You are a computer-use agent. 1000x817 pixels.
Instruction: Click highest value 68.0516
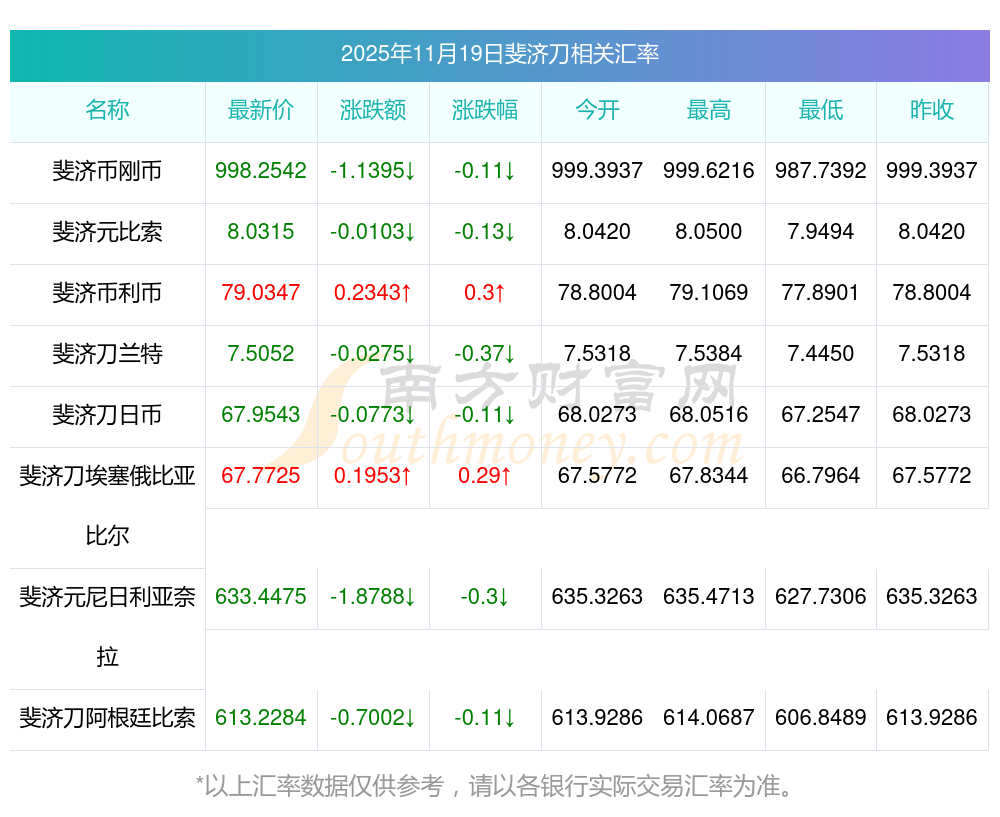click(709, 415)
